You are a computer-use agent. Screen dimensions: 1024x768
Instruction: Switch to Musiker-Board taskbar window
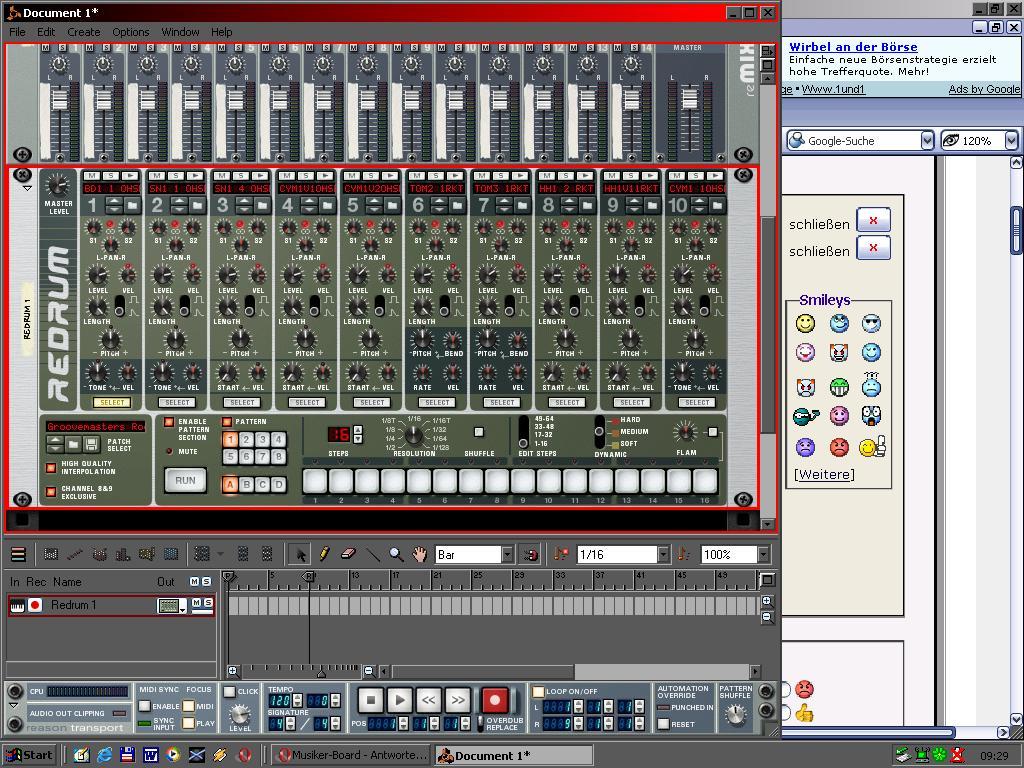[x=351, y=756]
